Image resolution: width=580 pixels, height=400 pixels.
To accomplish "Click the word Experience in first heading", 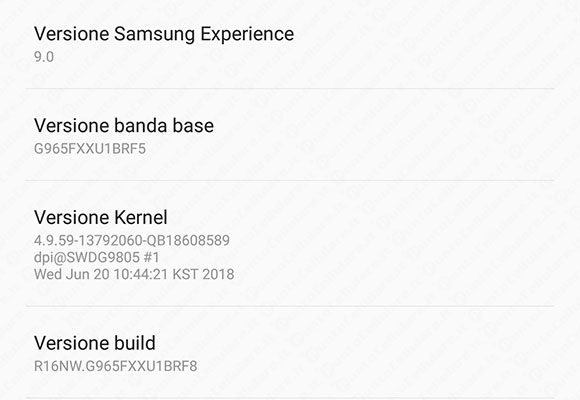I will click(247, 34).
